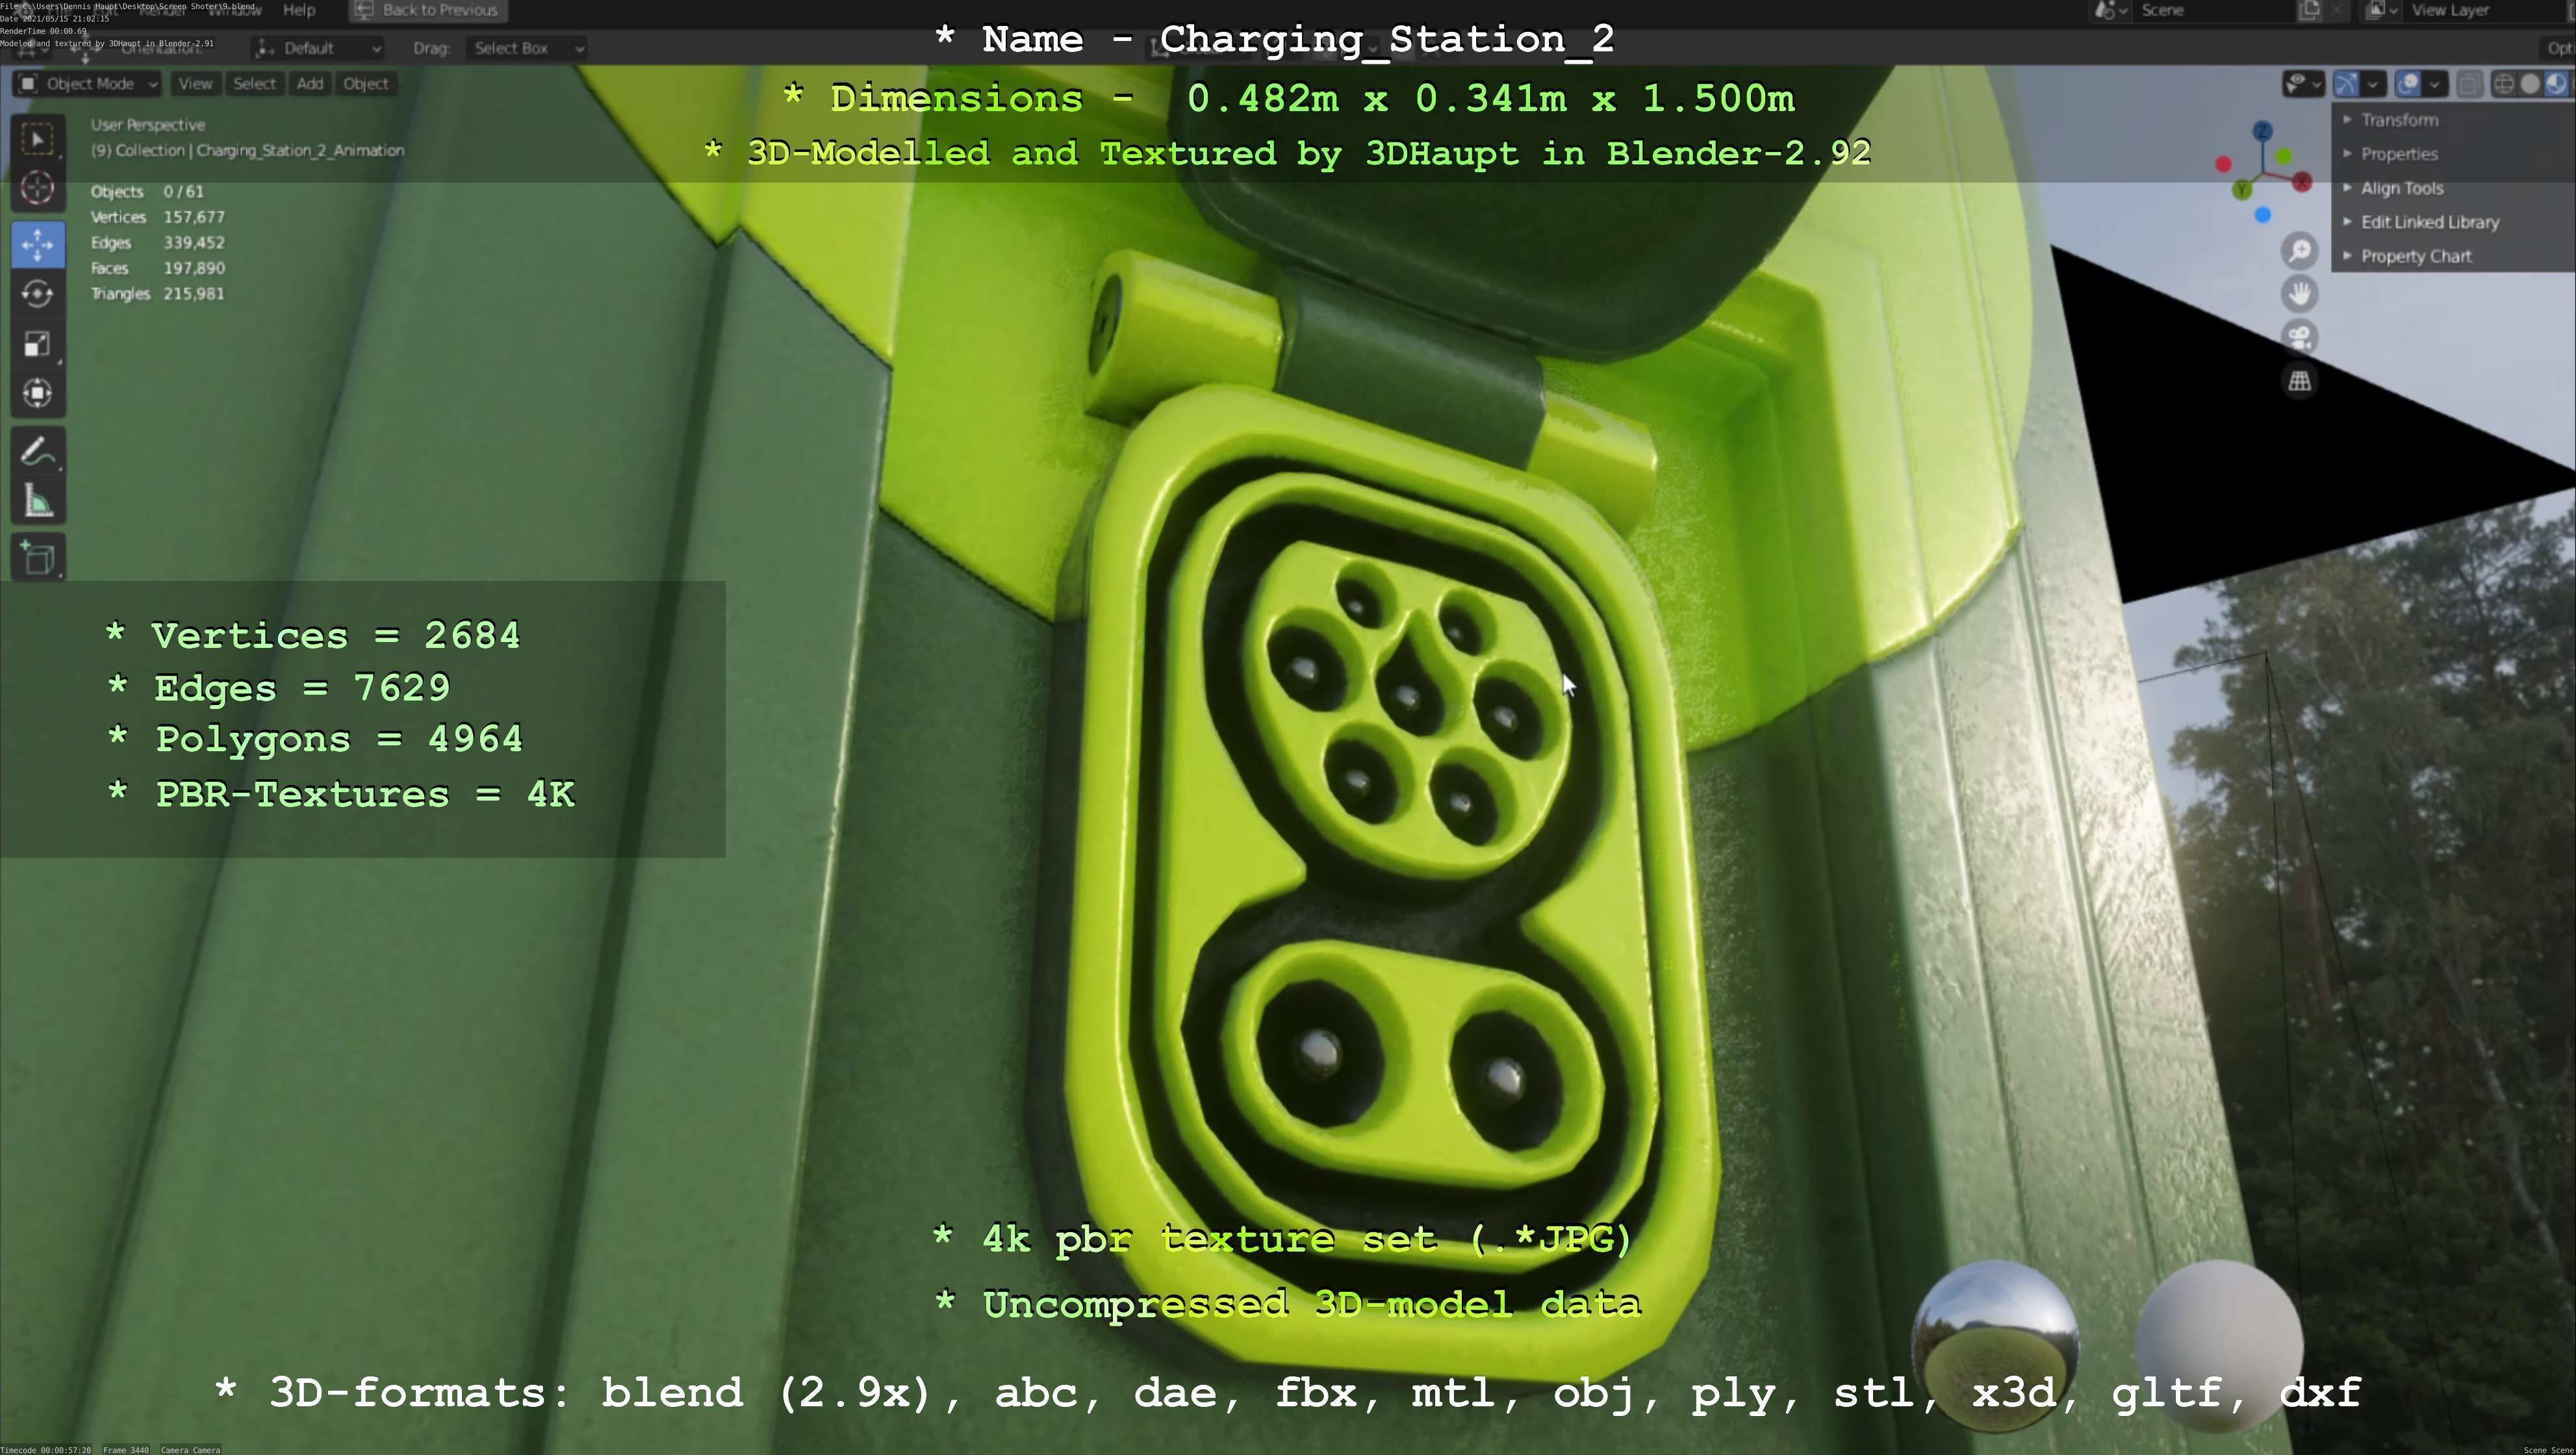2576x1455 pixels.
Task: Switch perspective/orthographic with grid icon
Action: click(2300, 381)
